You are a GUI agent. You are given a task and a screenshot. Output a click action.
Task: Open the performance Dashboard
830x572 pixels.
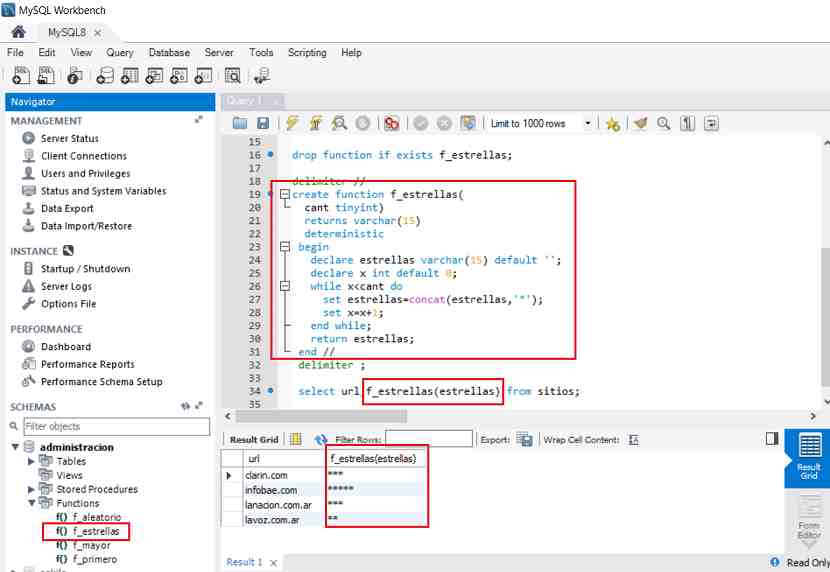[66, 347]
